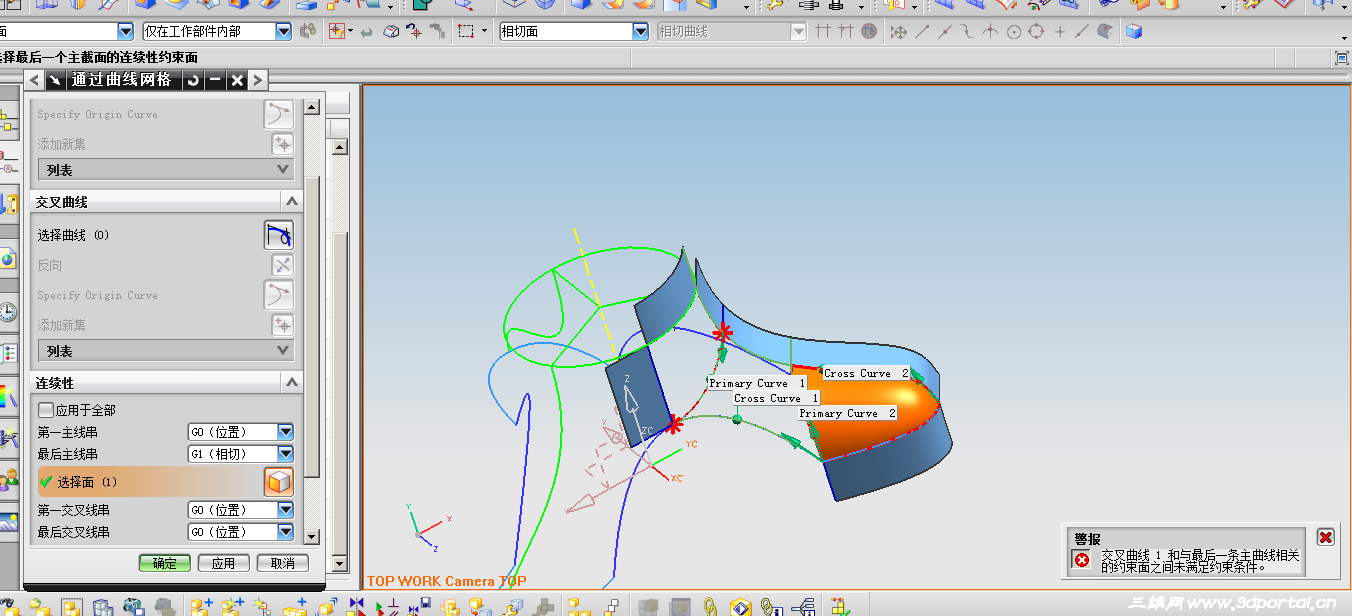Click the select face cube icon
This screenshot has height=616, width=1352.
click(x=279, y=482)
